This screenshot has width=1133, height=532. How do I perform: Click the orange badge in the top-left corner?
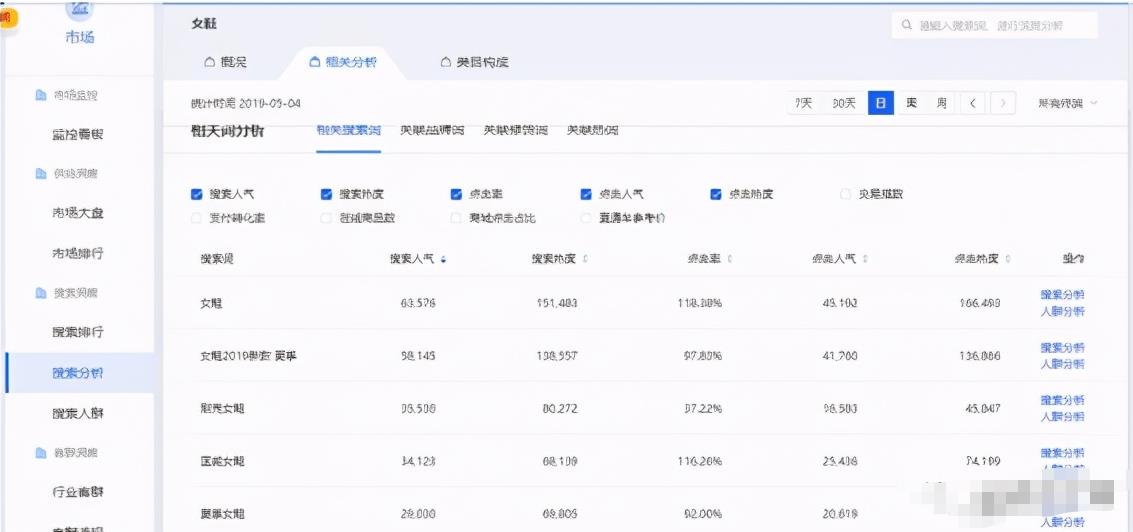click(x=7, y=17)
